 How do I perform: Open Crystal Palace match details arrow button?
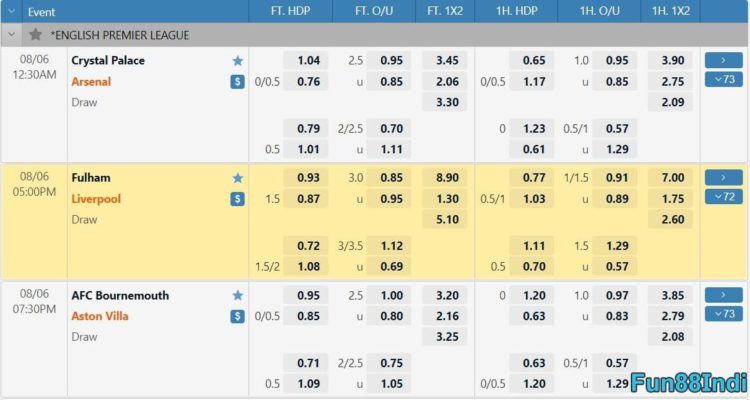tap(724, 60)
